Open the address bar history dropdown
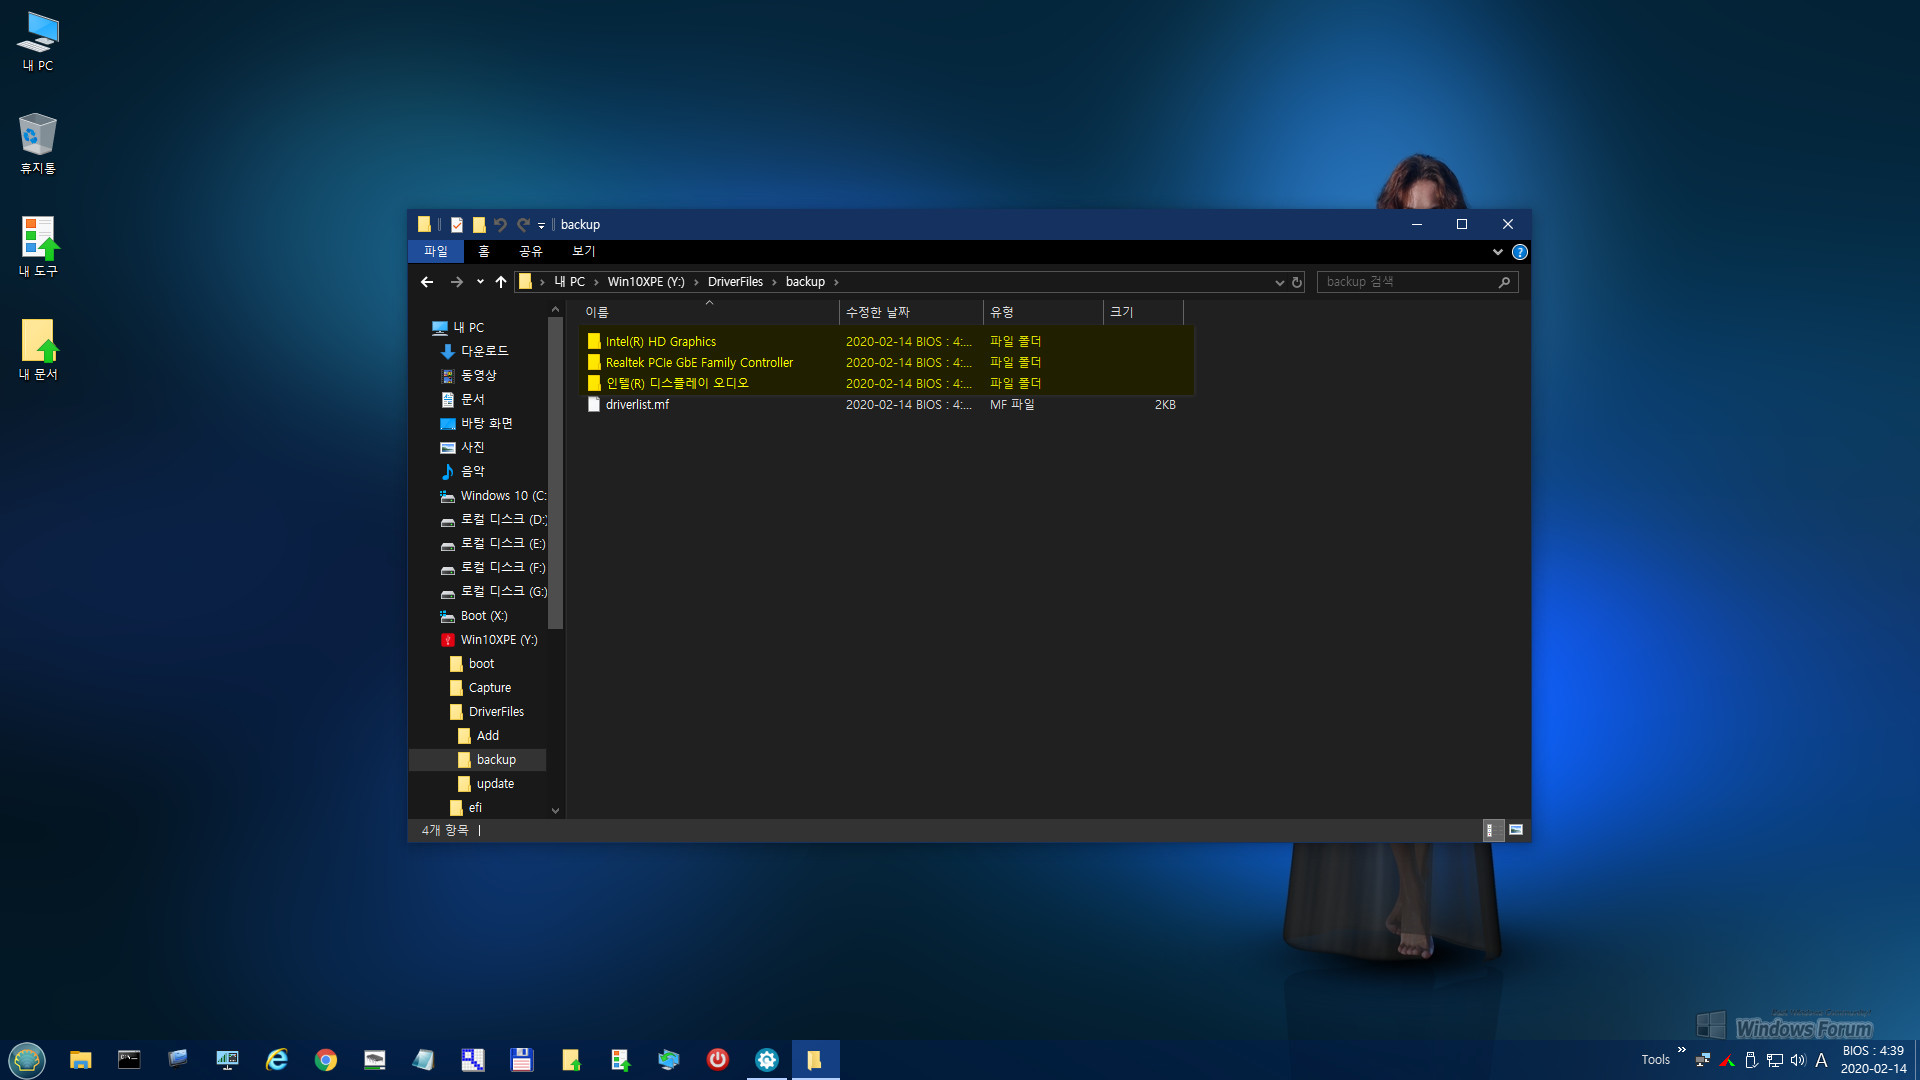The height and width of the screenshot is (1080, 1920). click(1279, 283)
